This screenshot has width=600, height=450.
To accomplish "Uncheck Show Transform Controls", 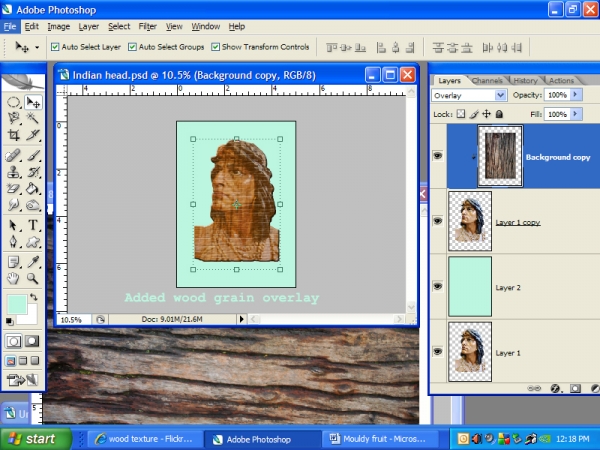I will pos(215,47).
